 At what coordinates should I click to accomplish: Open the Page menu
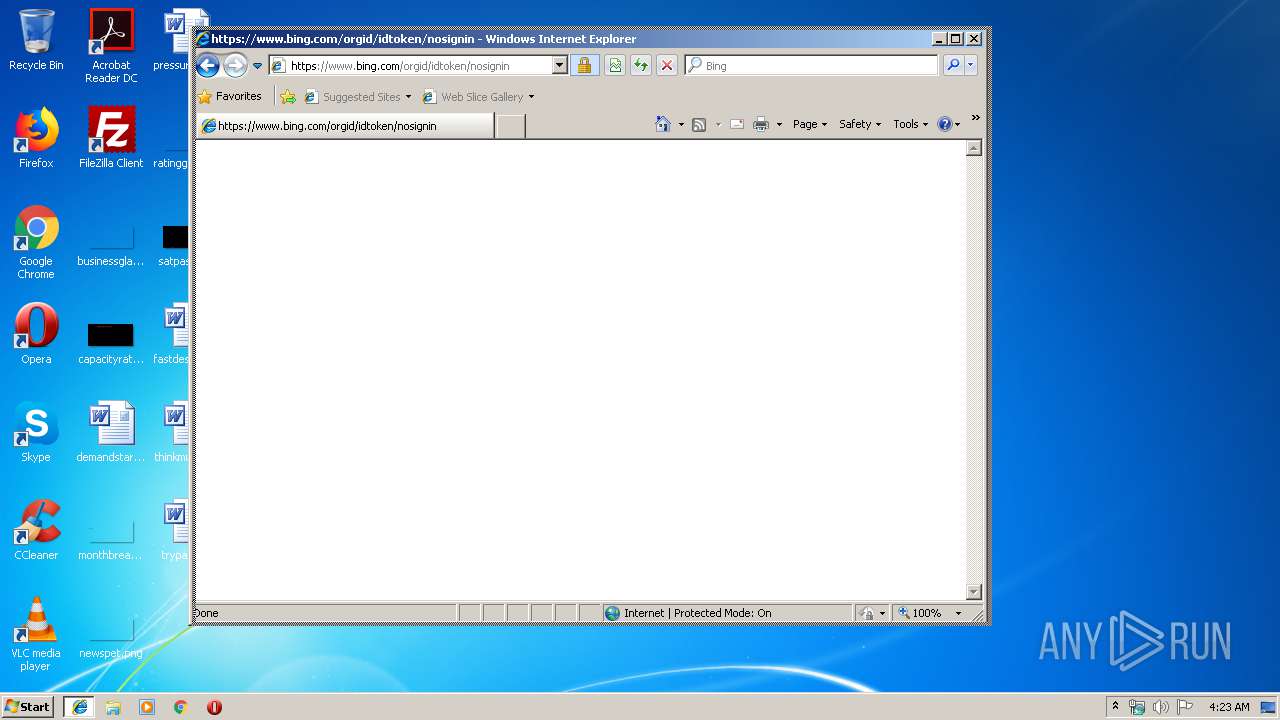point(810,125)
